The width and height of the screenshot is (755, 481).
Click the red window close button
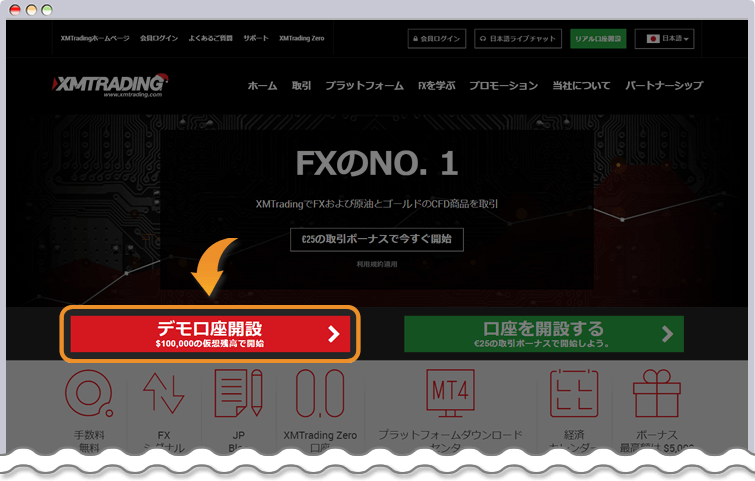click(15, 10)
